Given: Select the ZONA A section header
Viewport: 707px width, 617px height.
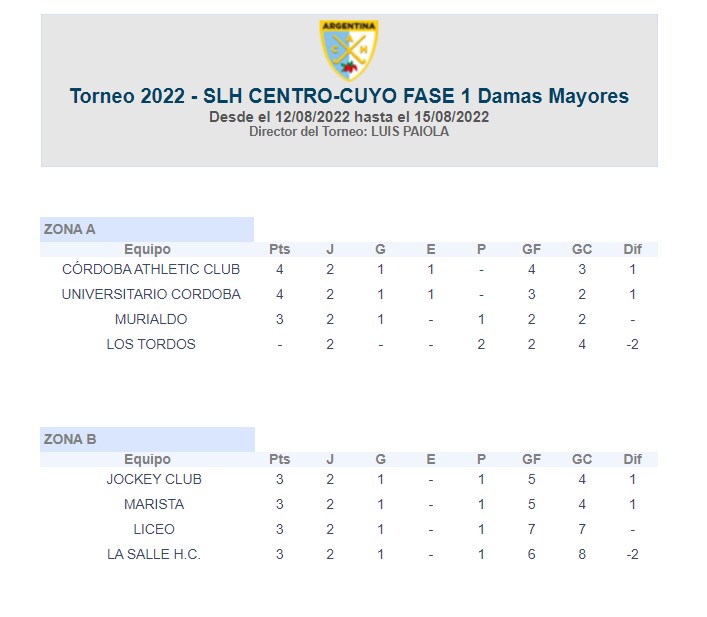Looking at the screenshot, I should point(147,229).
